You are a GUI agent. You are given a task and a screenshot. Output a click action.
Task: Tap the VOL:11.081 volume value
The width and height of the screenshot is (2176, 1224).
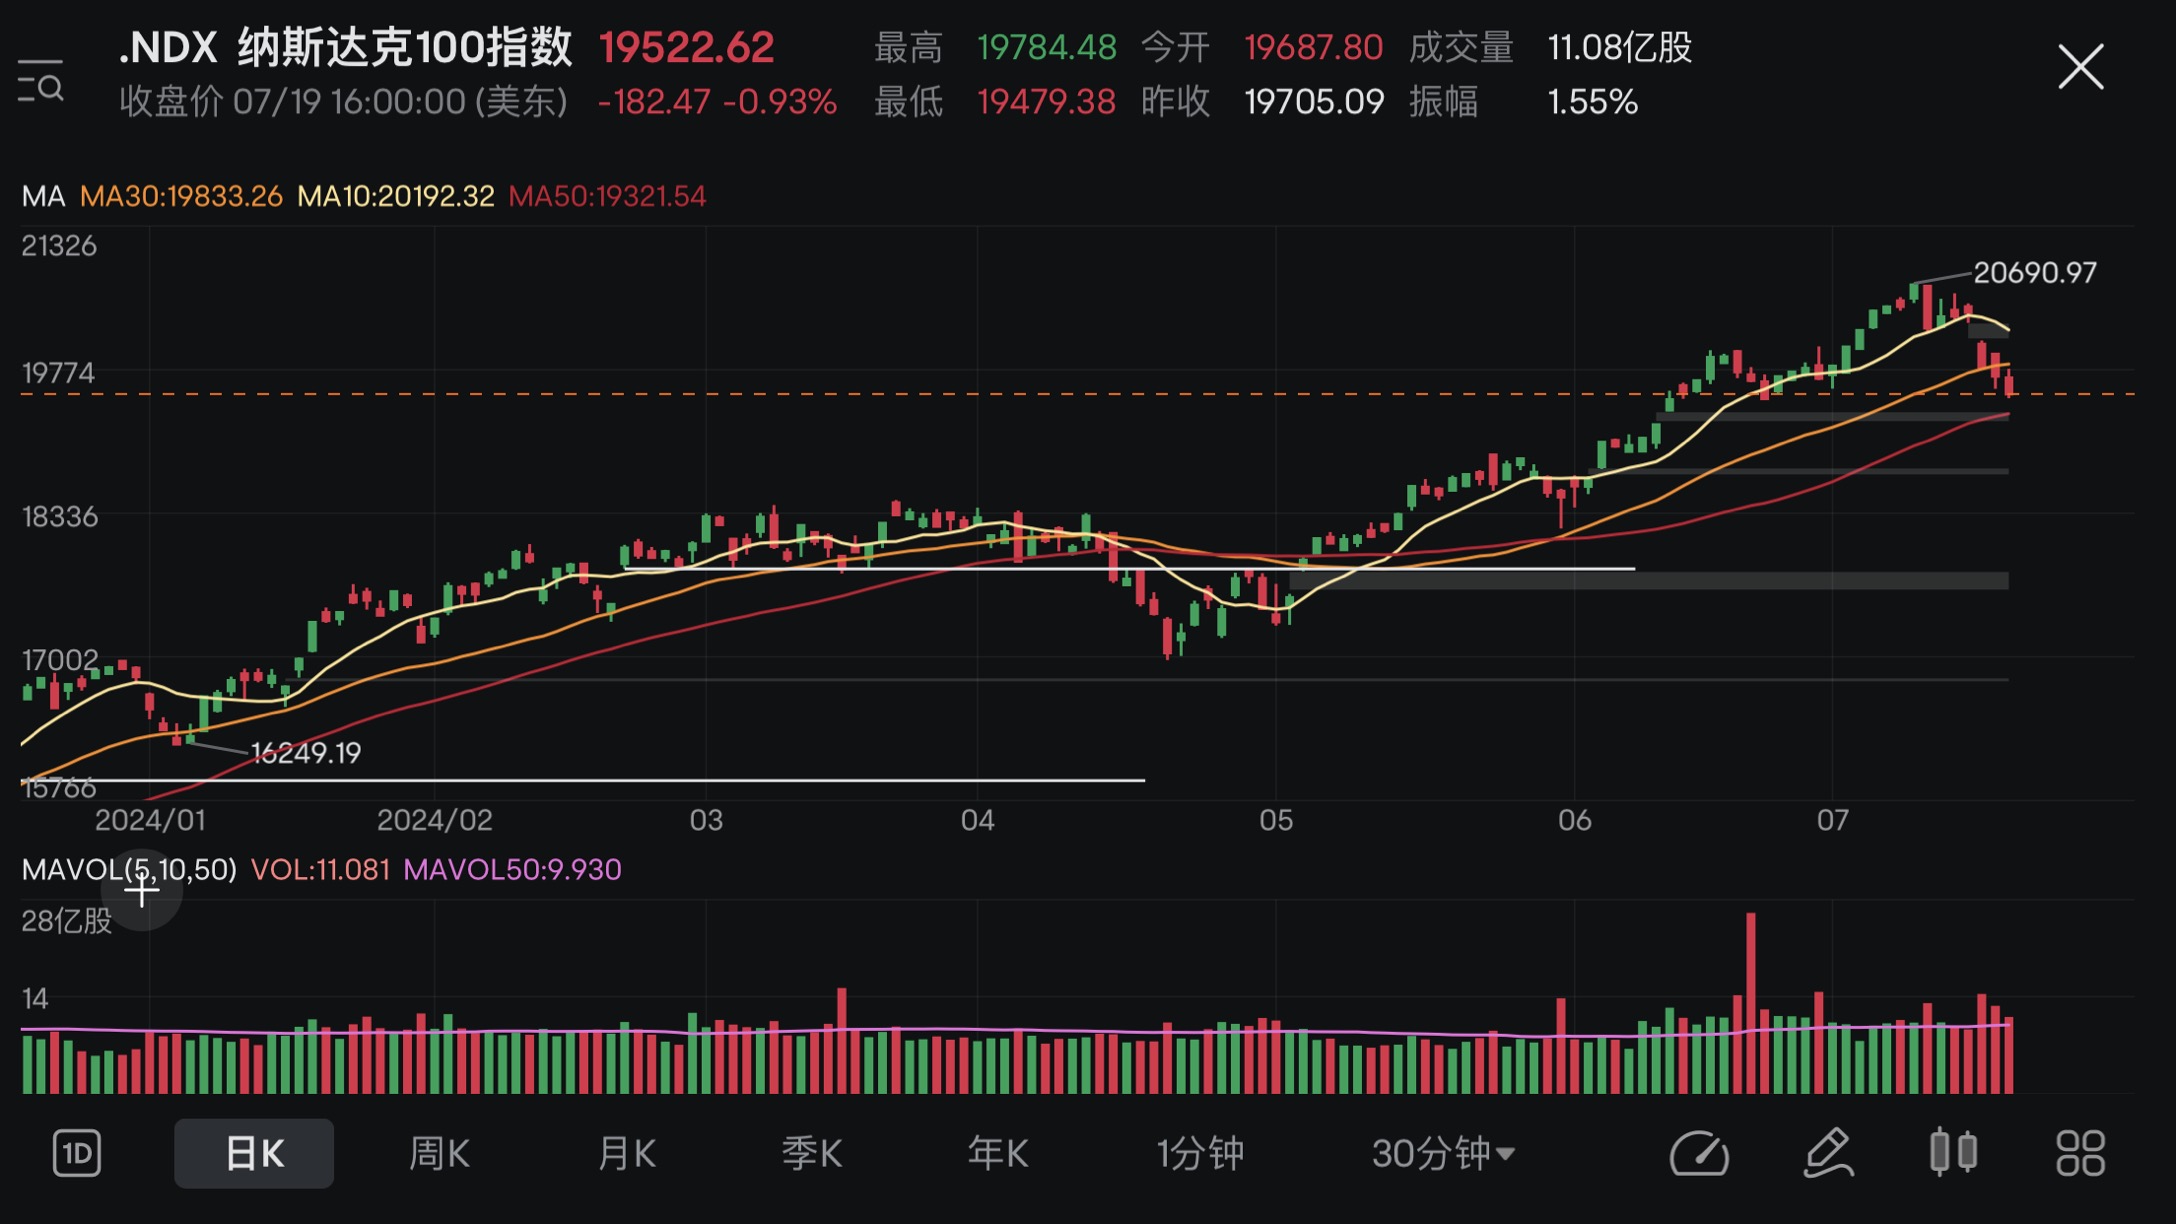[320, 869]
